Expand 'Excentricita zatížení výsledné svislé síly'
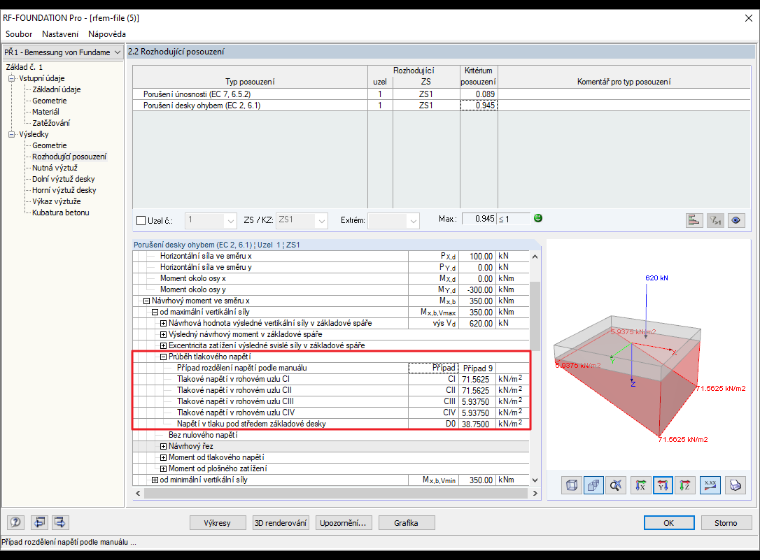This screenshot has width=760, height=560. click(163, 345)
